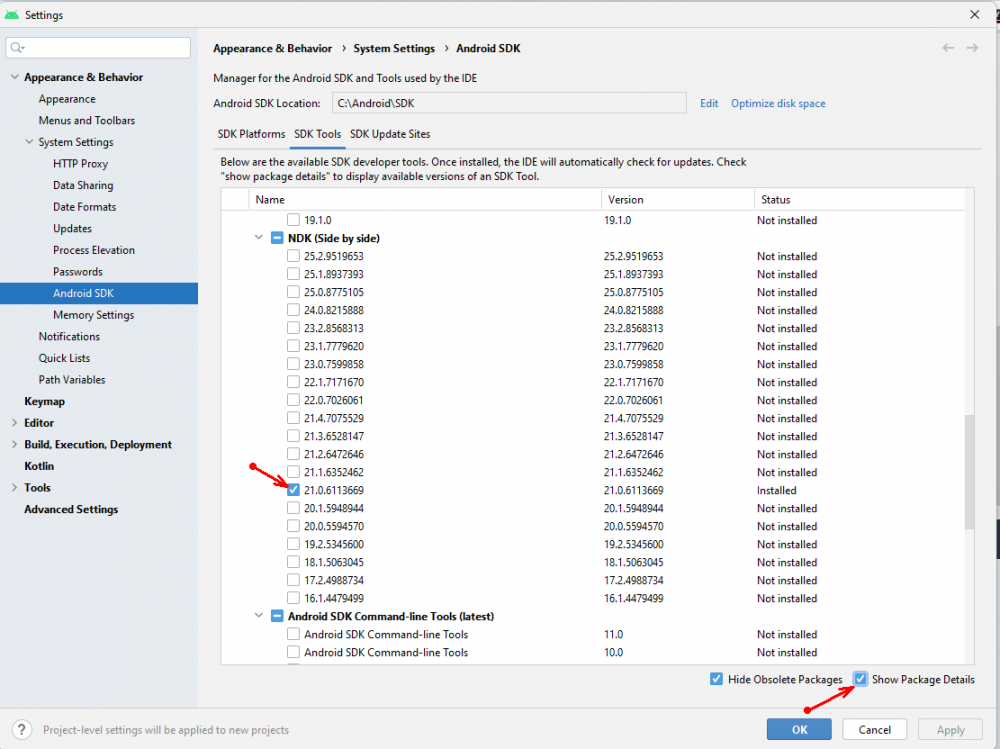
Task: Expand the Tools settings section
Action: (x=15, y=487)
